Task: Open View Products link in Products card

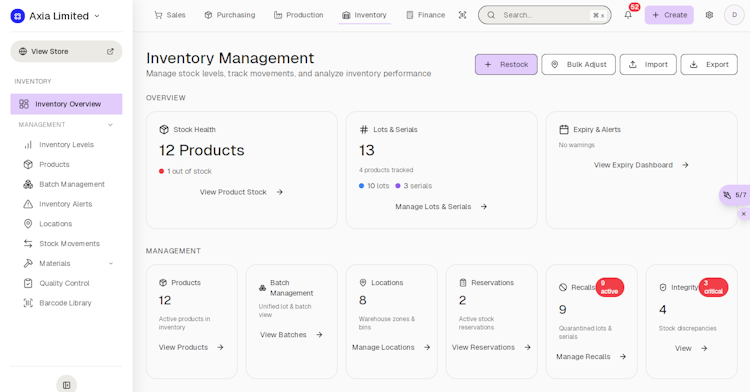Action: tap(191, 347)
